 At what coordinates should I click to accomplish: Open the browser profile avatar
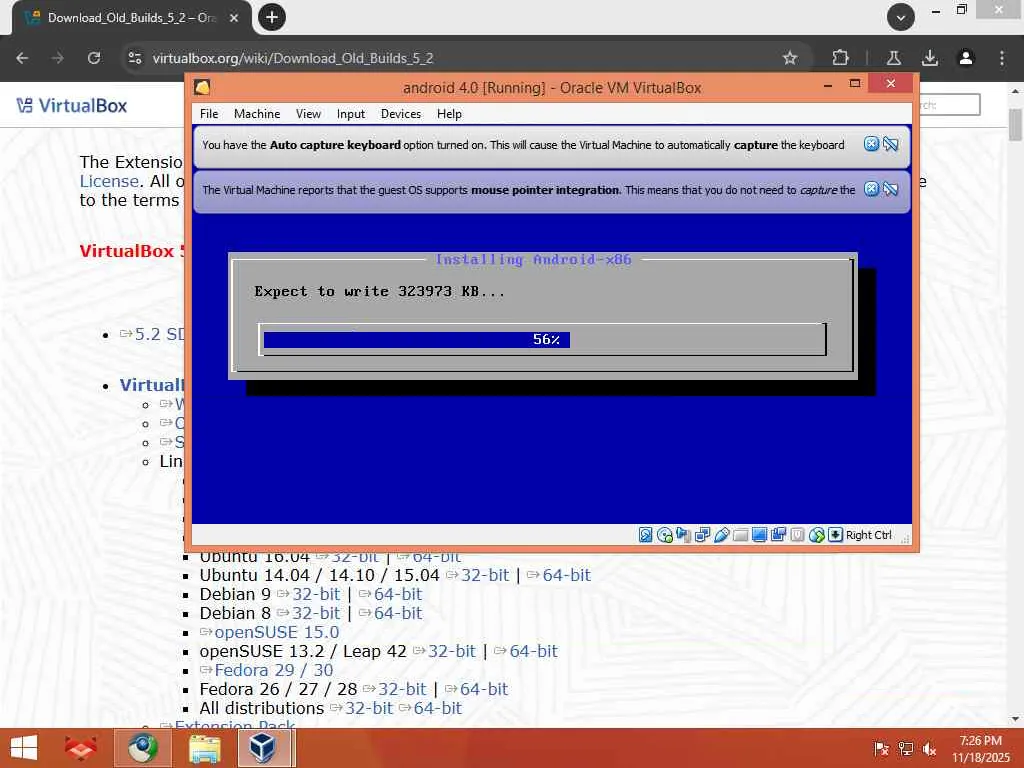coord(966,58)
